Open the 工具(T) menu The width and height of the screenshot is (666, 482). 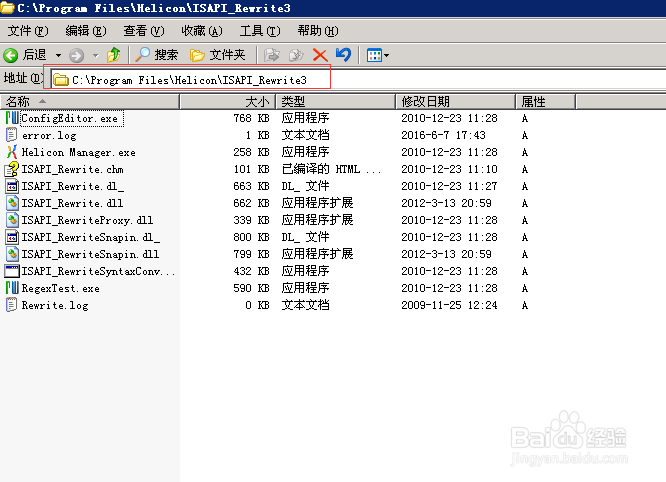(x=260, y=31)
